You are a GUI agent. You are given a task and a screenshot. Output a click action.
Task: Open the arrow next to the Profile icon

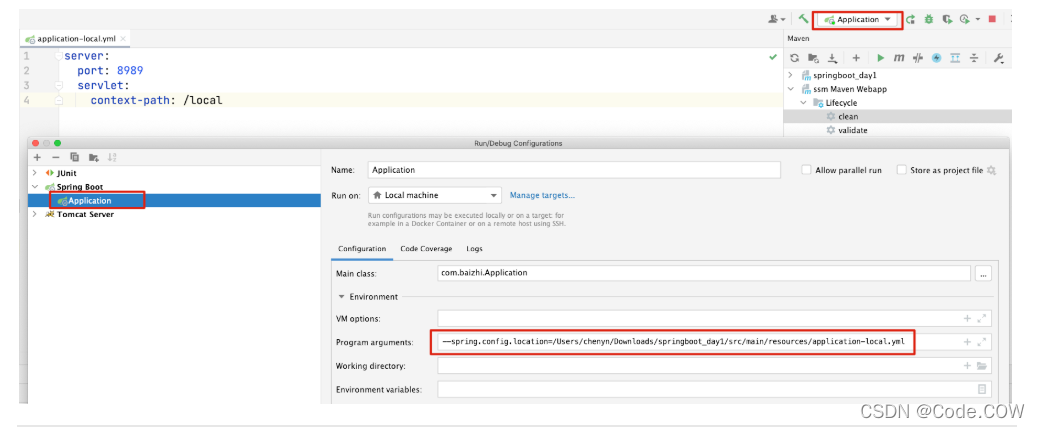click(x=978, y=20)
